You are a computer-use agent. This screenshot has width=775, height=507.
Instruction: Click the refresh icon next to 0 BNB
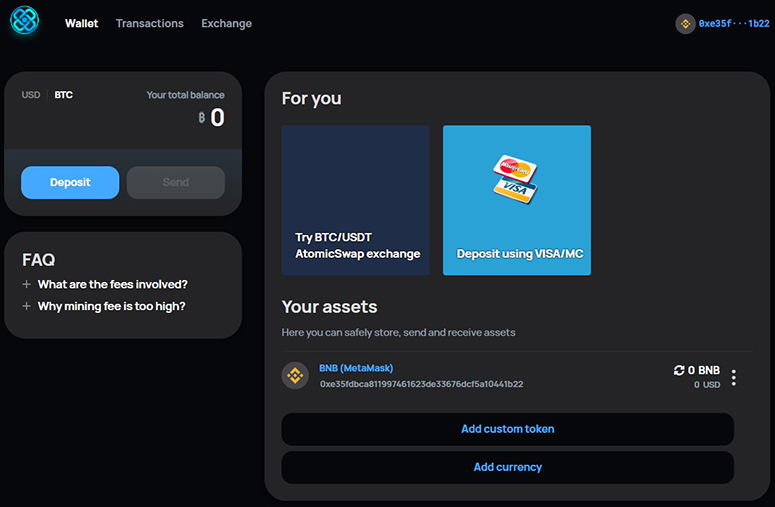pos(679,370)
